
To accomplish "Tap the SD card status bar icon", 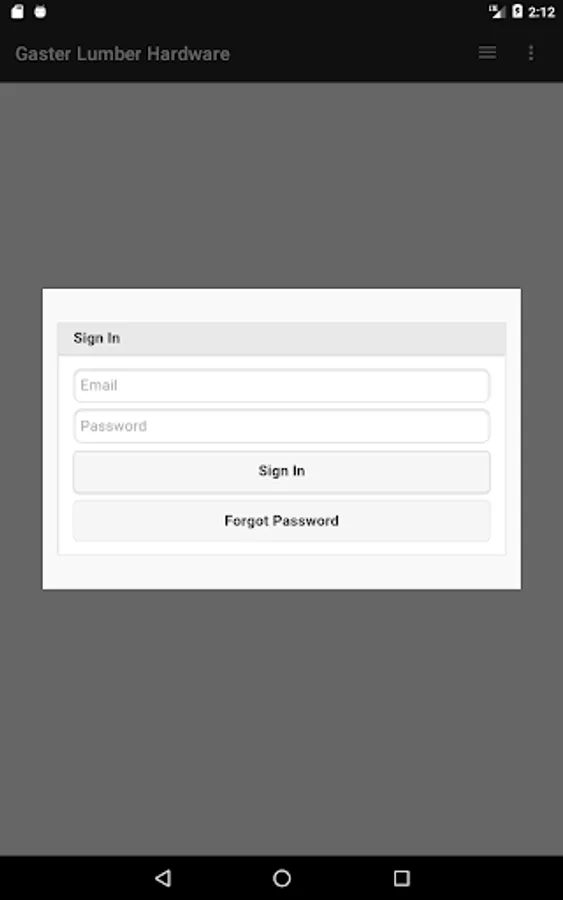I will (17, 11).
